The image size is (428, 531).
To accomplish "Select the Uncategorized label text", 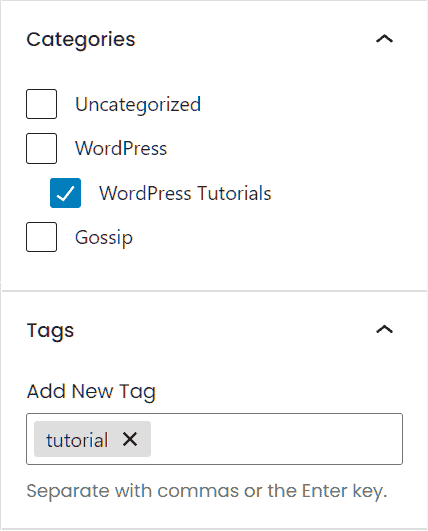I will [x=138, y=104].
